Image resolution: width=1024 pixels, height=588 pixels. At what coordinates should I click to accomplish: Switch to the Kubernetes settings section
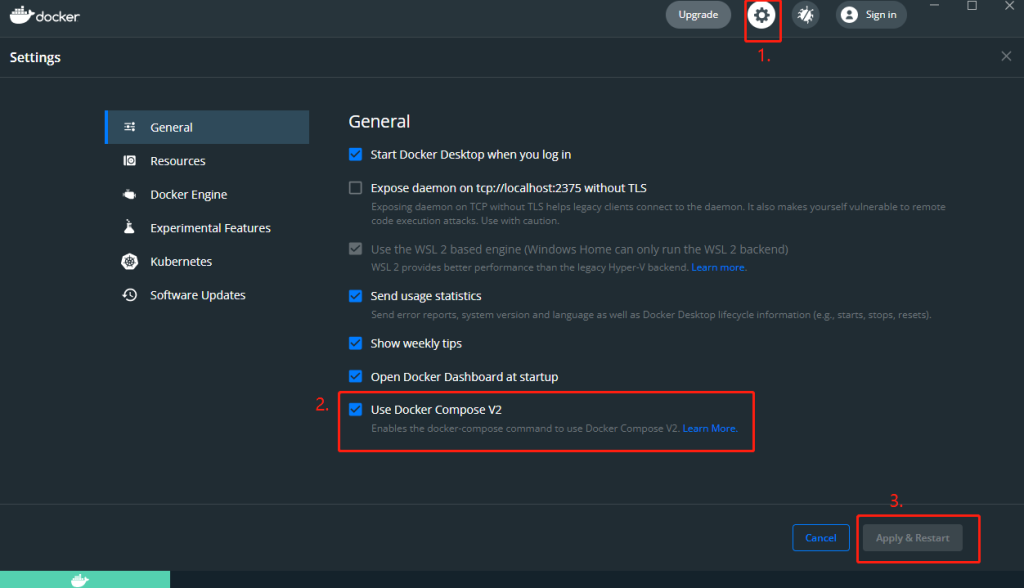click(181, 262)
